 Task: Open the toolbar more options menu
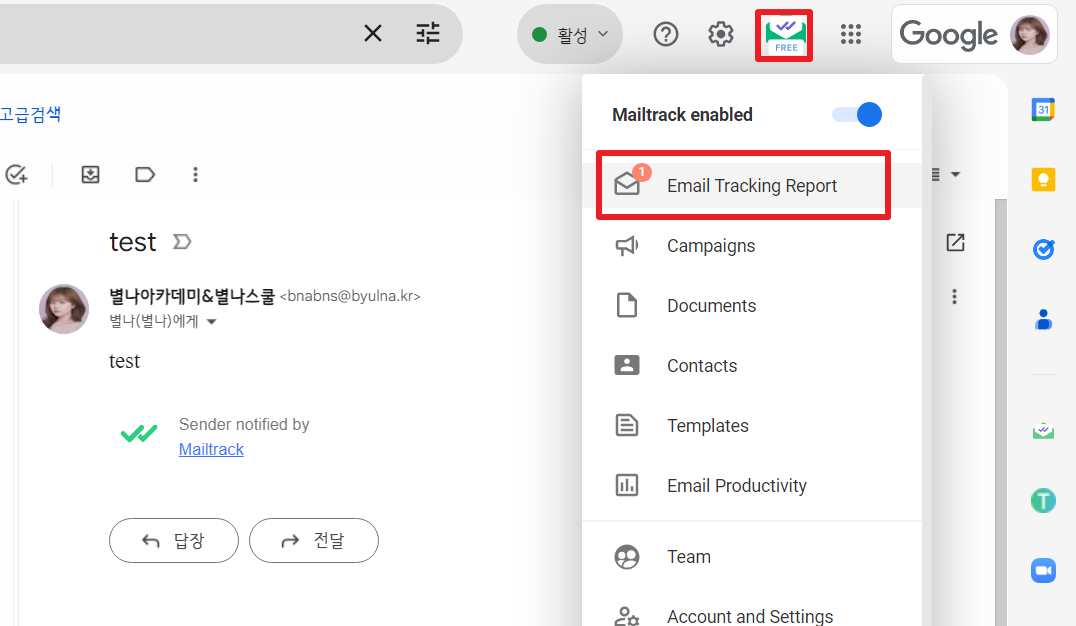[196, 174]
